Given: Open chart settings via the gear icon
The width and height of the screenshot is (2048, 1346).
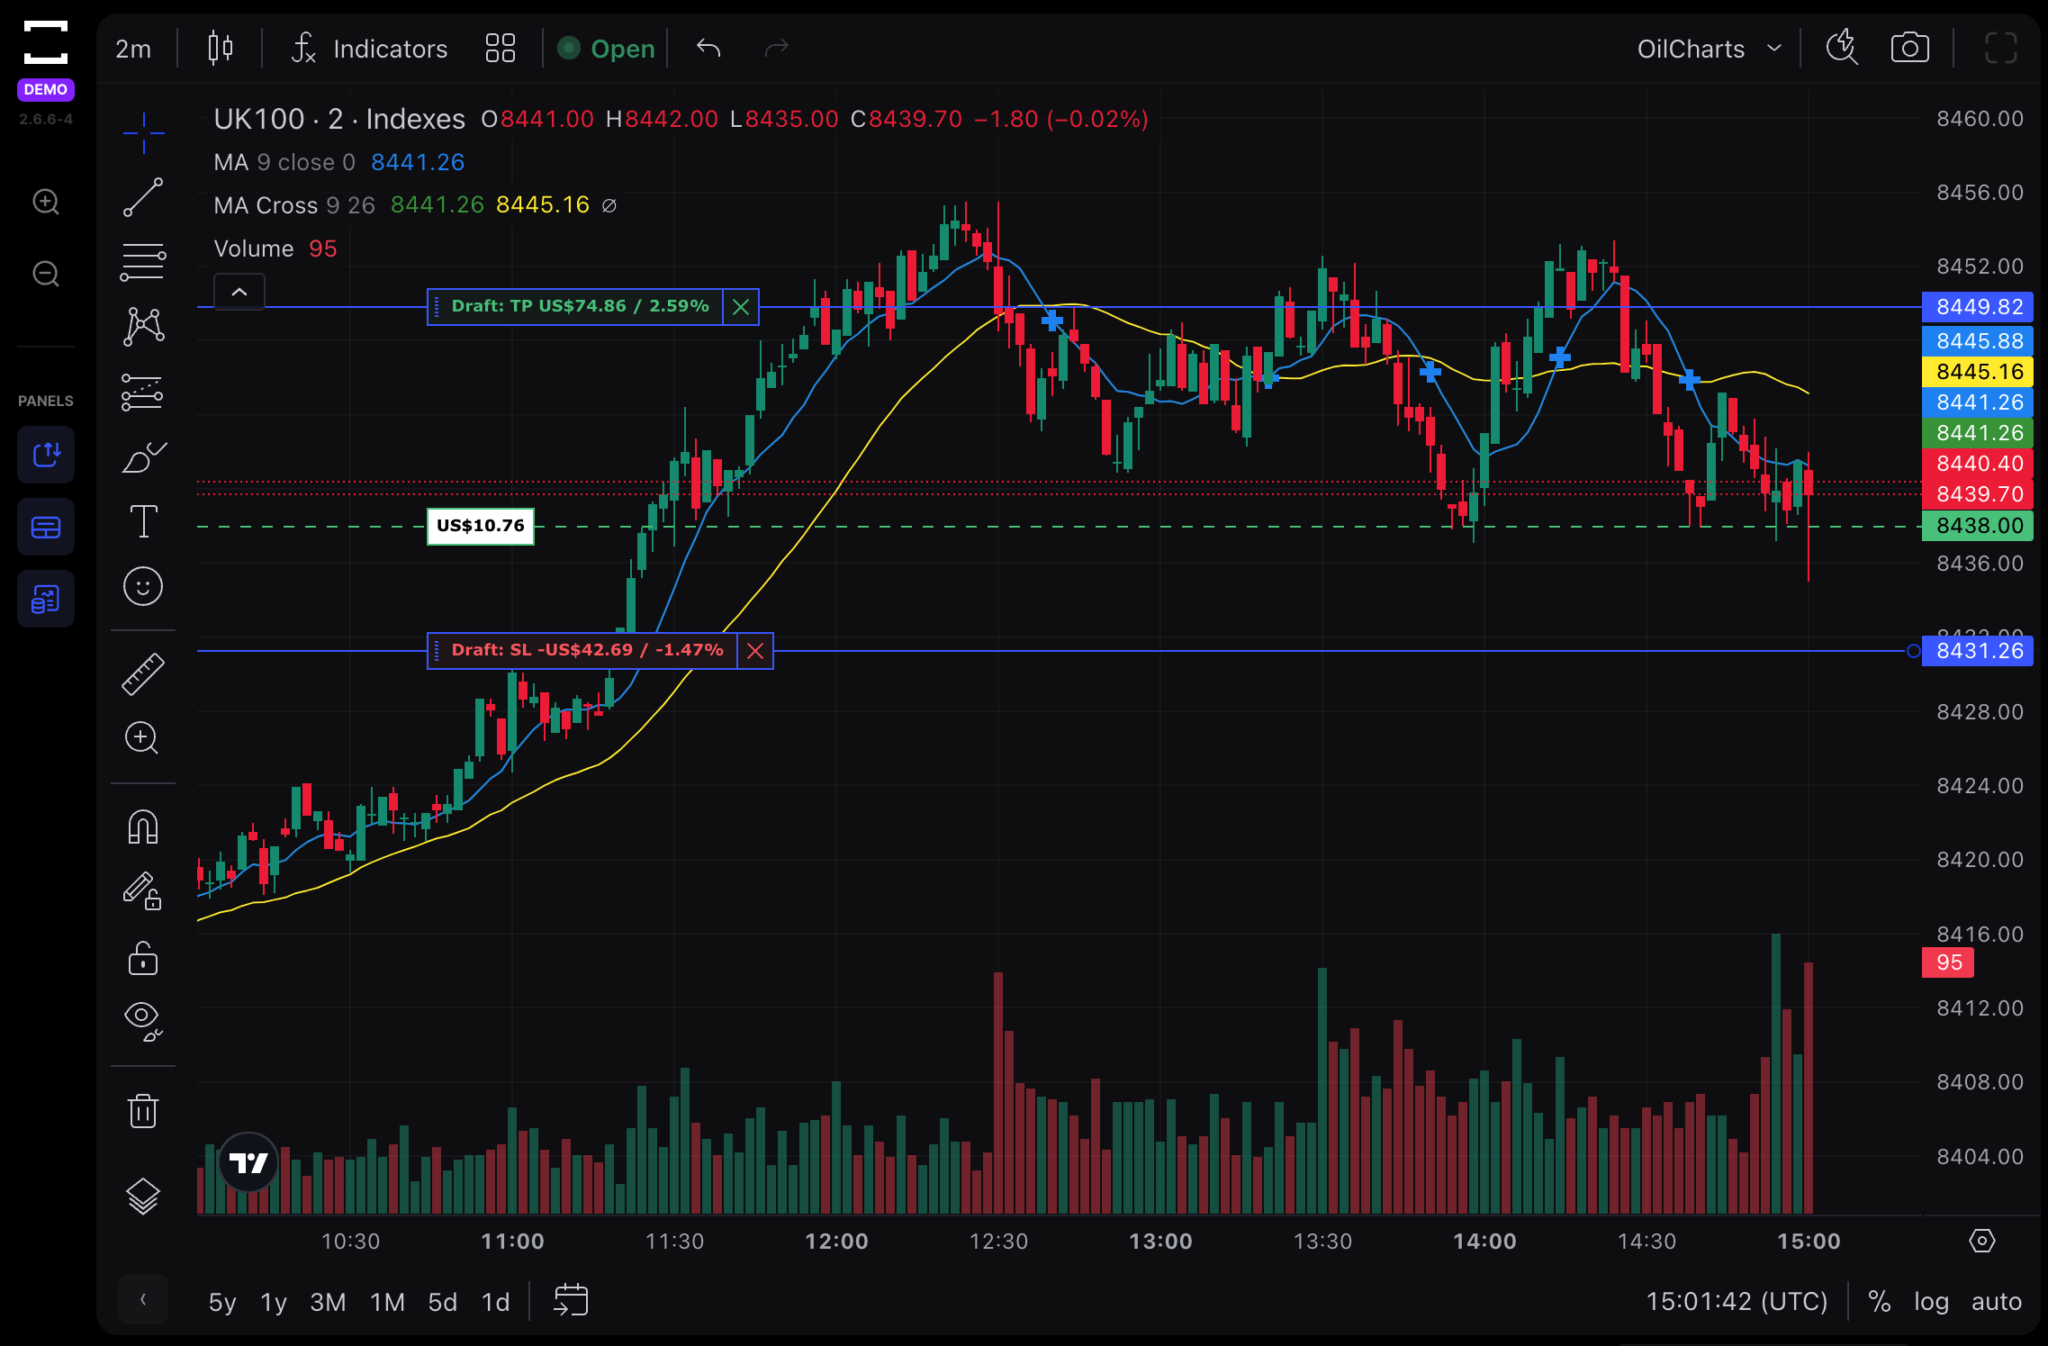Looking at the screenshot, I should pyautogui.click(x=1981, y=1240).
